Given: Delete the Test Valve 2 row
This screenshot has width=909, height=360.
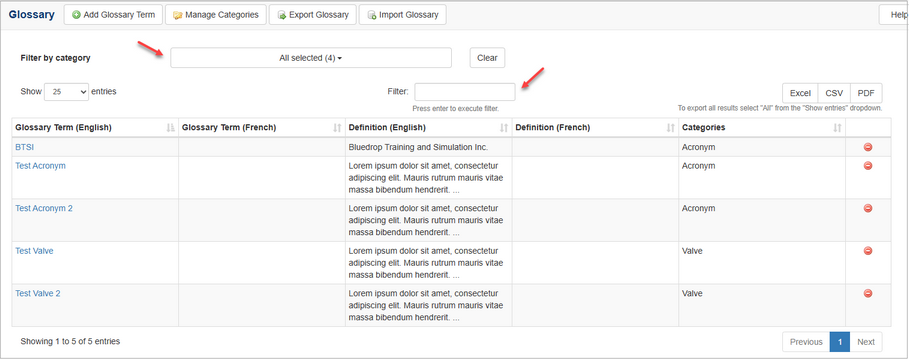Looking at the screenshot, I should [868, 293].
